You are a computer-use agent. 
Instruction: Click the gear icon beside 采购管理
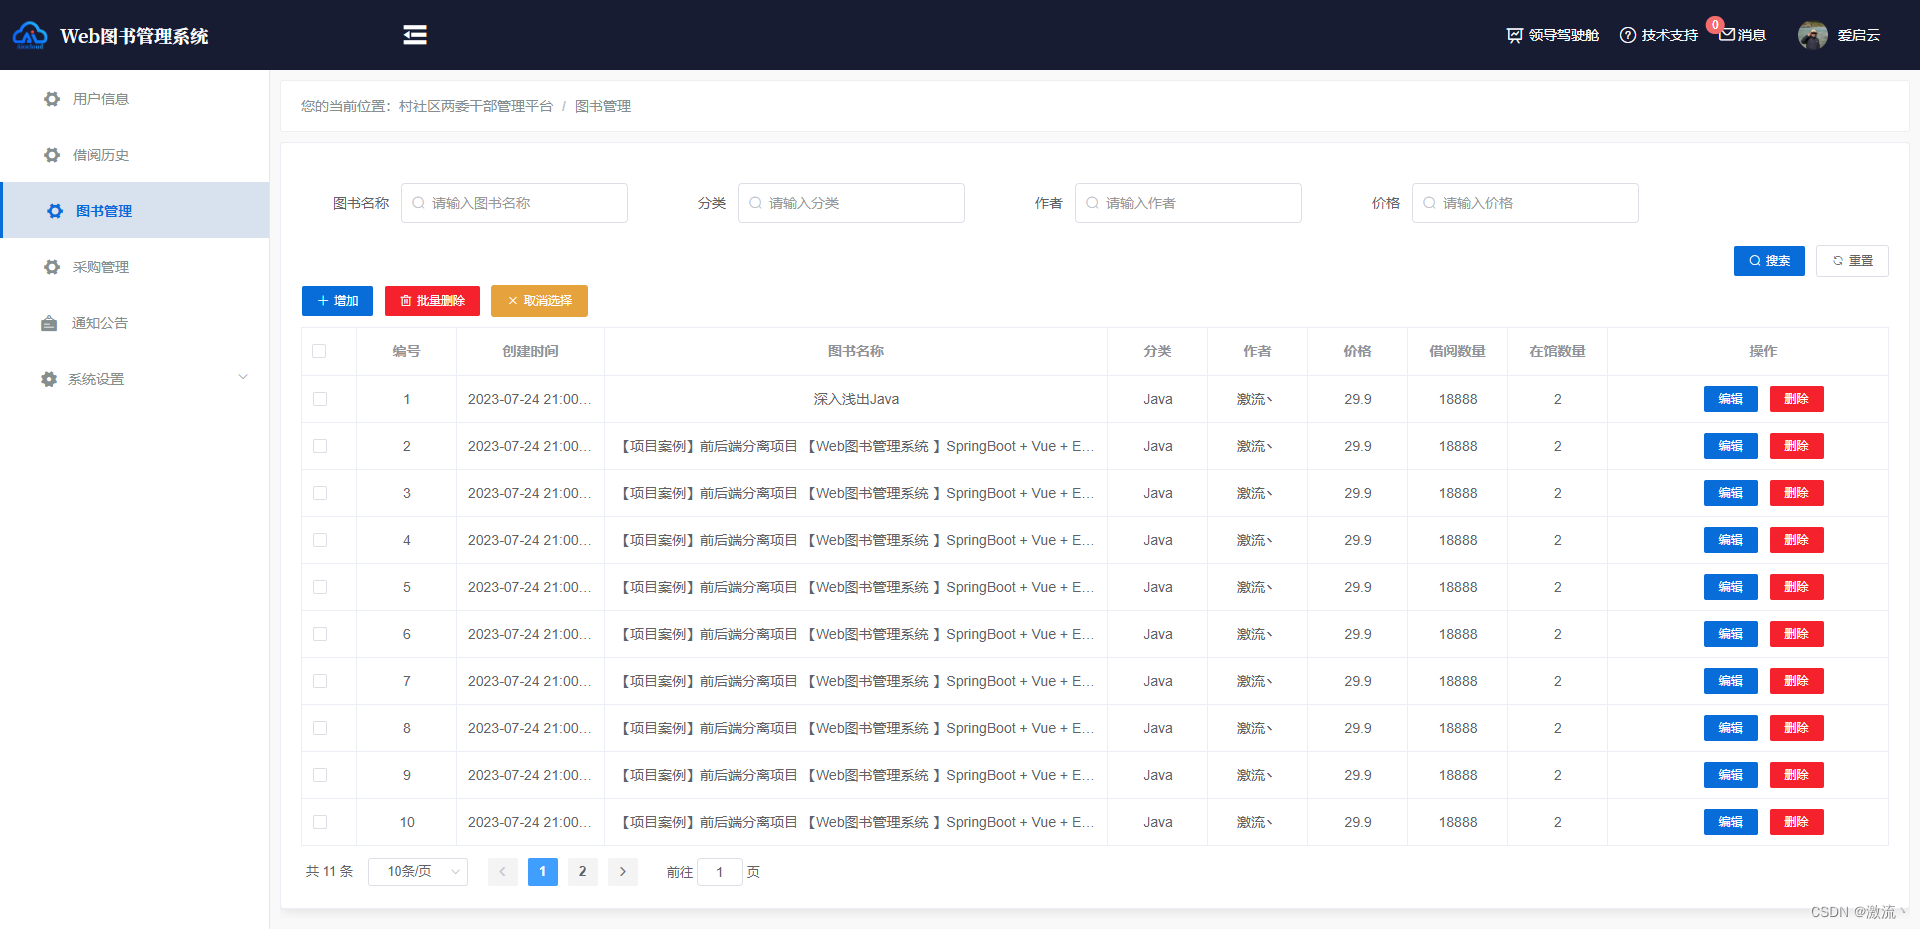pos(52,267)
